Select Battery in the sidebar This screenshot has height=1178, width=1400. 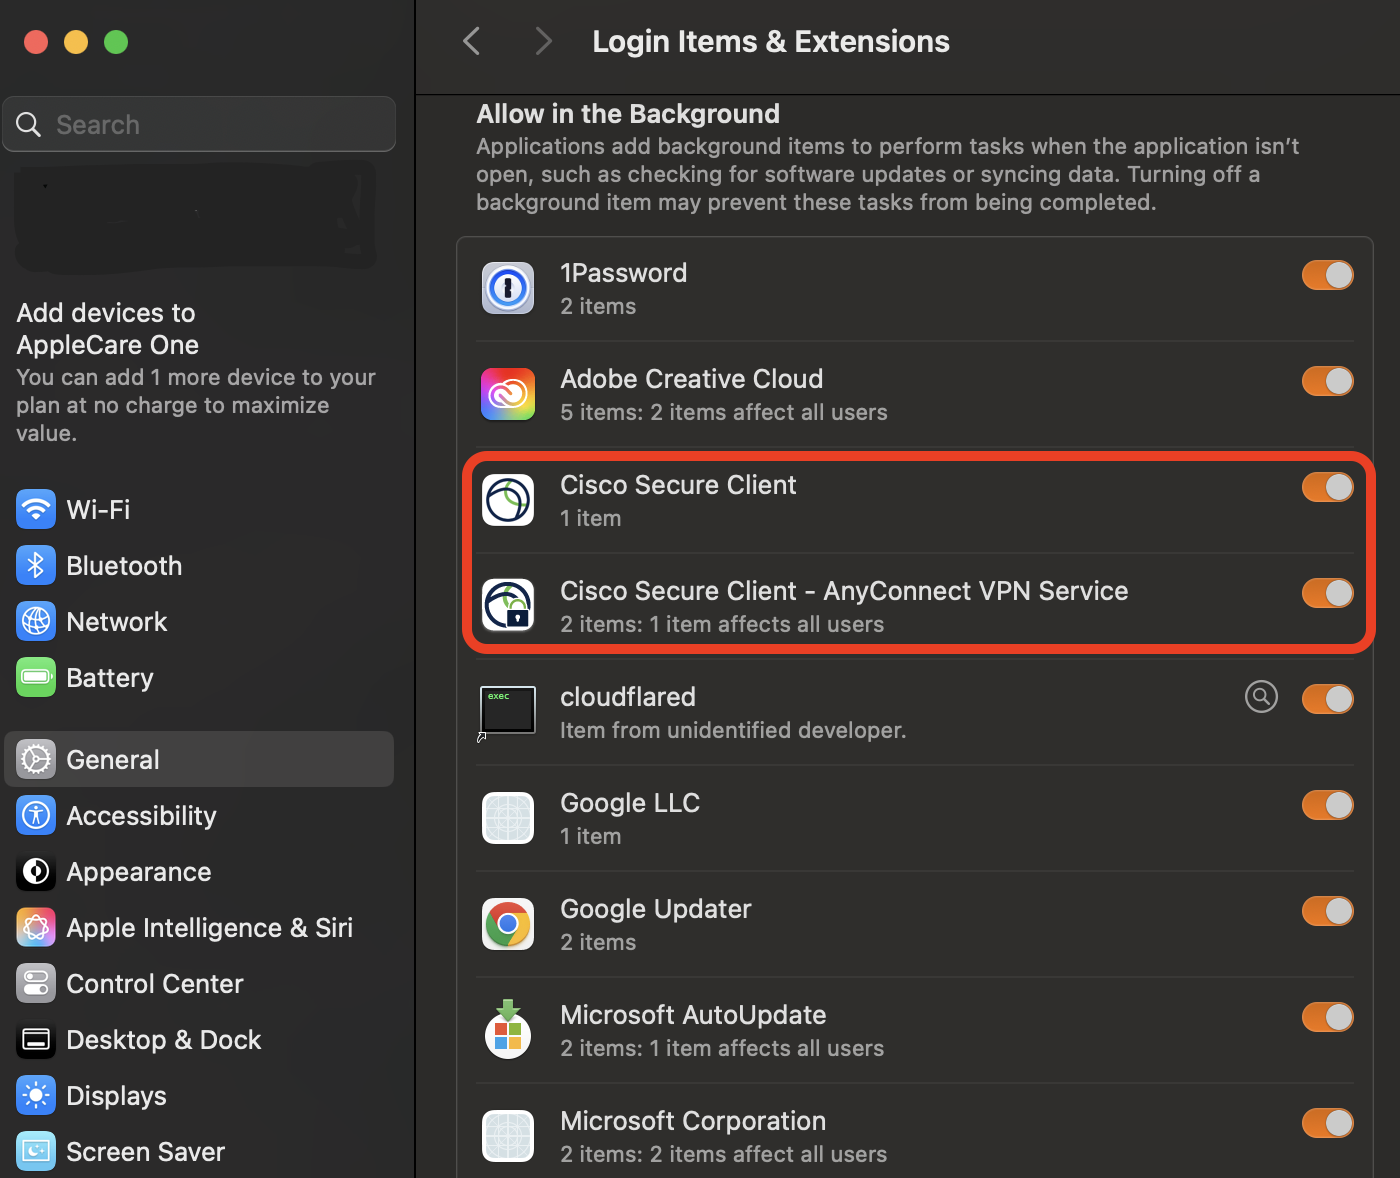[x=199, y=677]
